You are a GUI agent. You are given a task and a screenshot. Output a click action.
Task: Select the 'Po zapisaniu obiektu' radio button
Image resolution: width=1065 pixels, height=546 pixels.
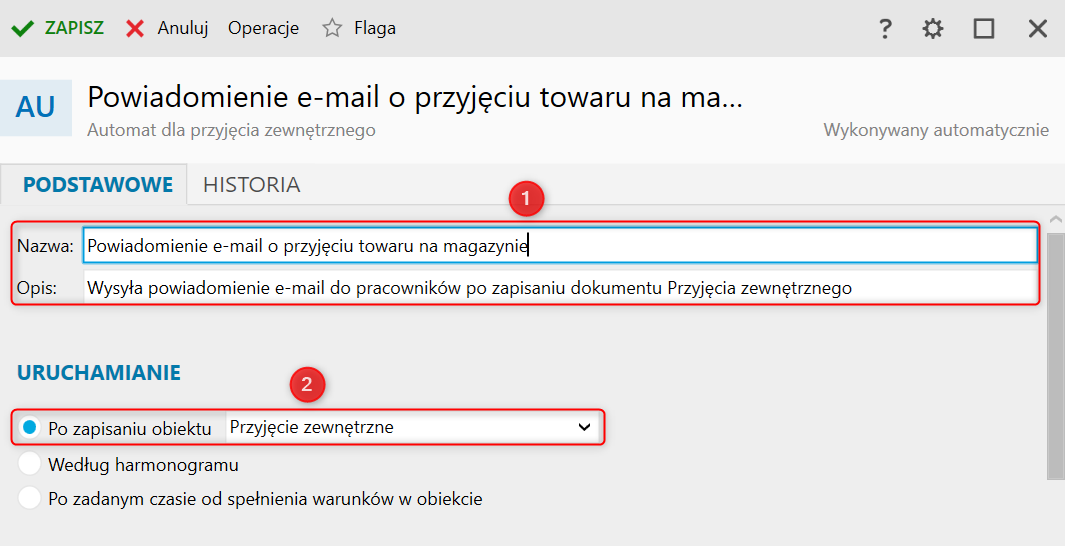tap(30, 428)
